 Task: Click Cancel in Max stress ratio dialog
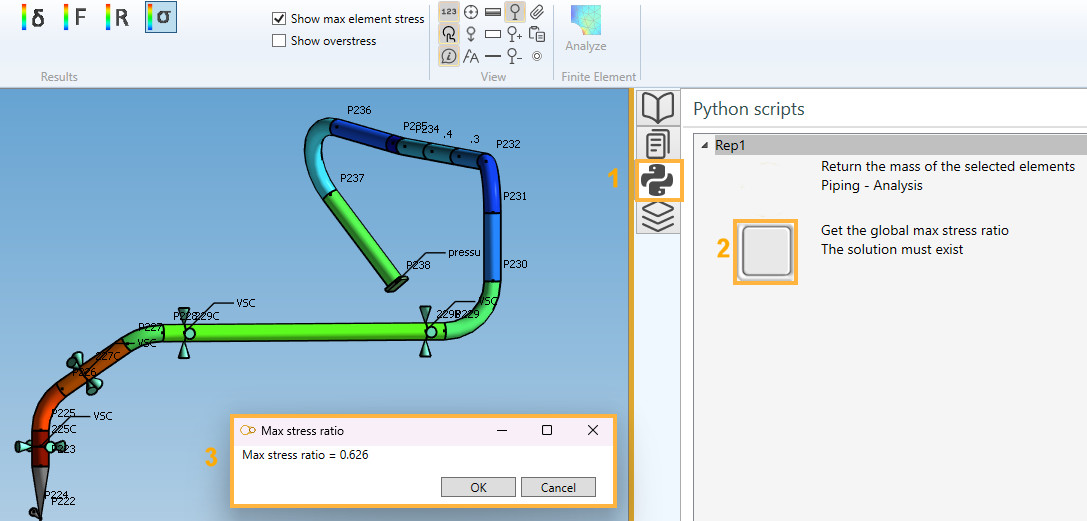pyautogui.click(x=558, y=487)
